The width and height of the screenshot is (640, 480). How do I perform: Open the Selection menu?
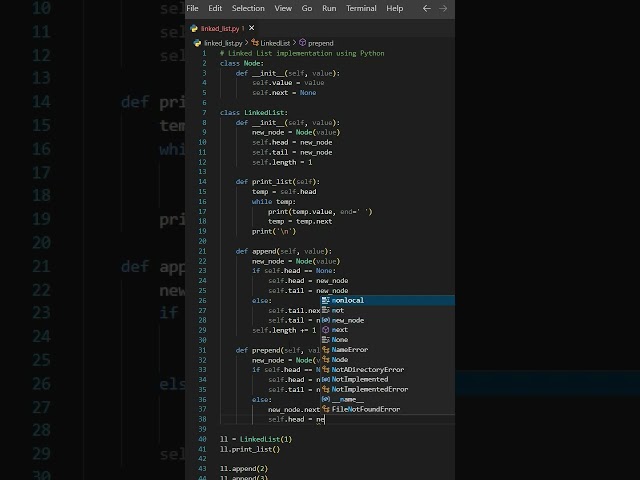click(248, 8)
